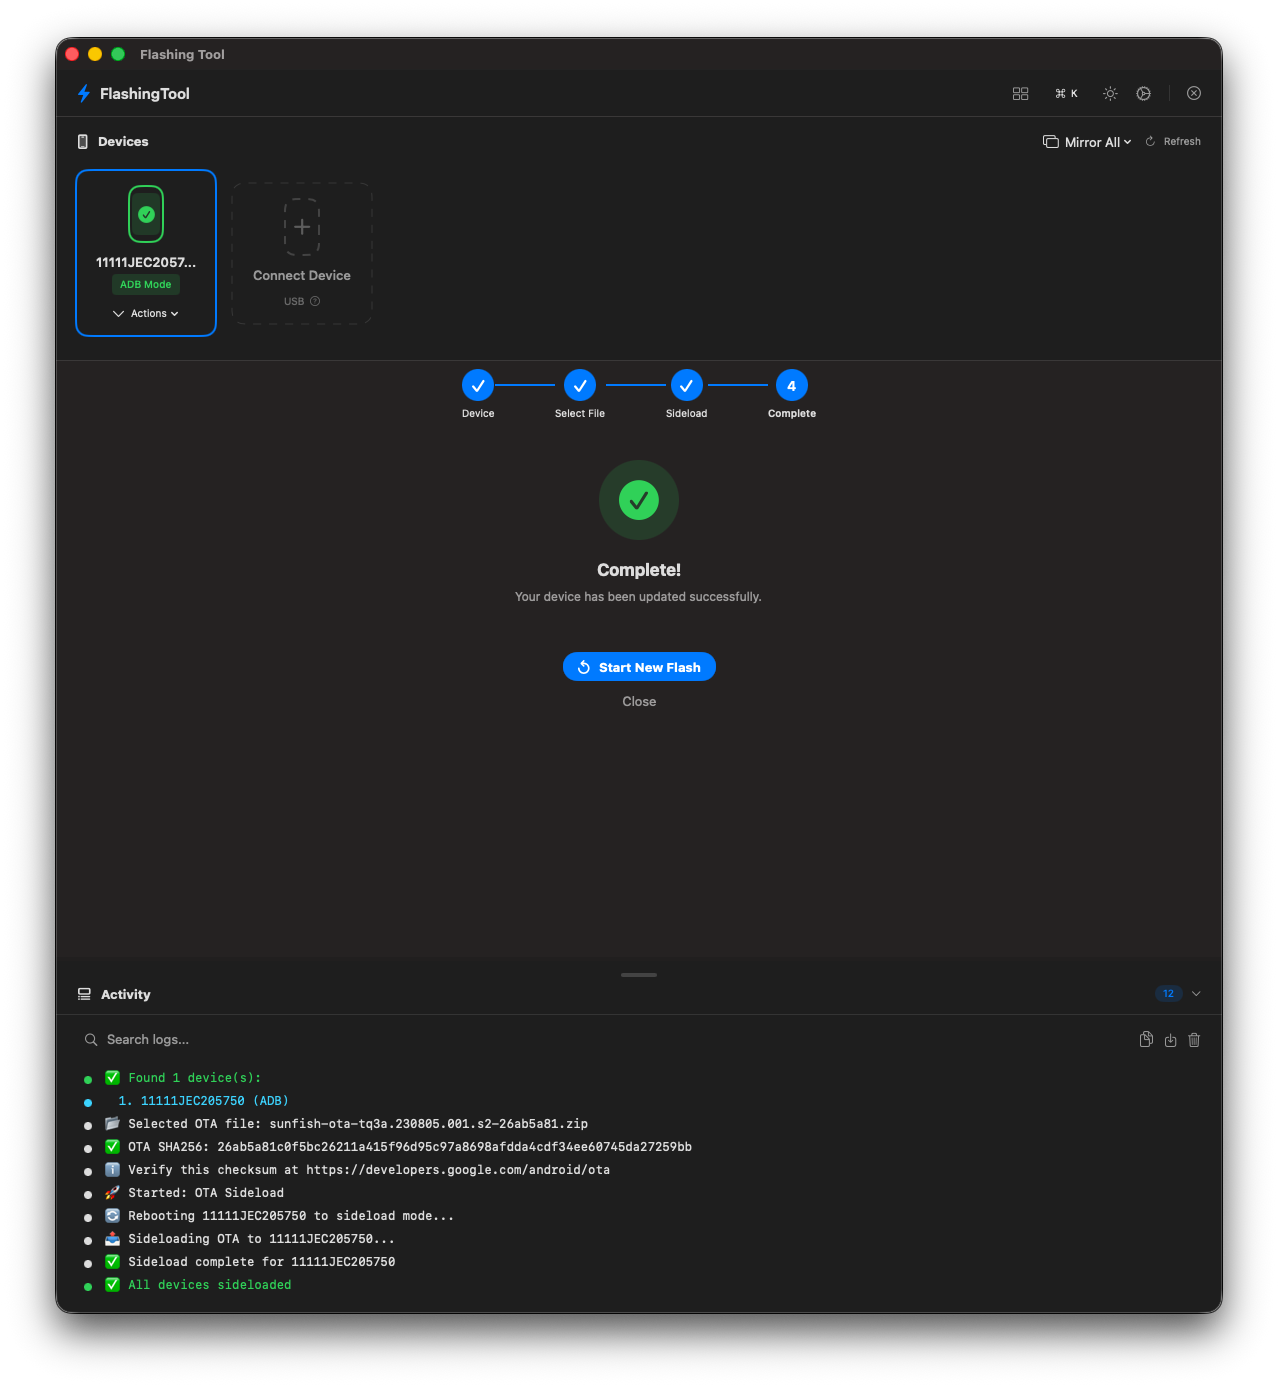Click the ADB Mode badge
The width and height of the screenshot is (1278, 1387).
(146, 285)
